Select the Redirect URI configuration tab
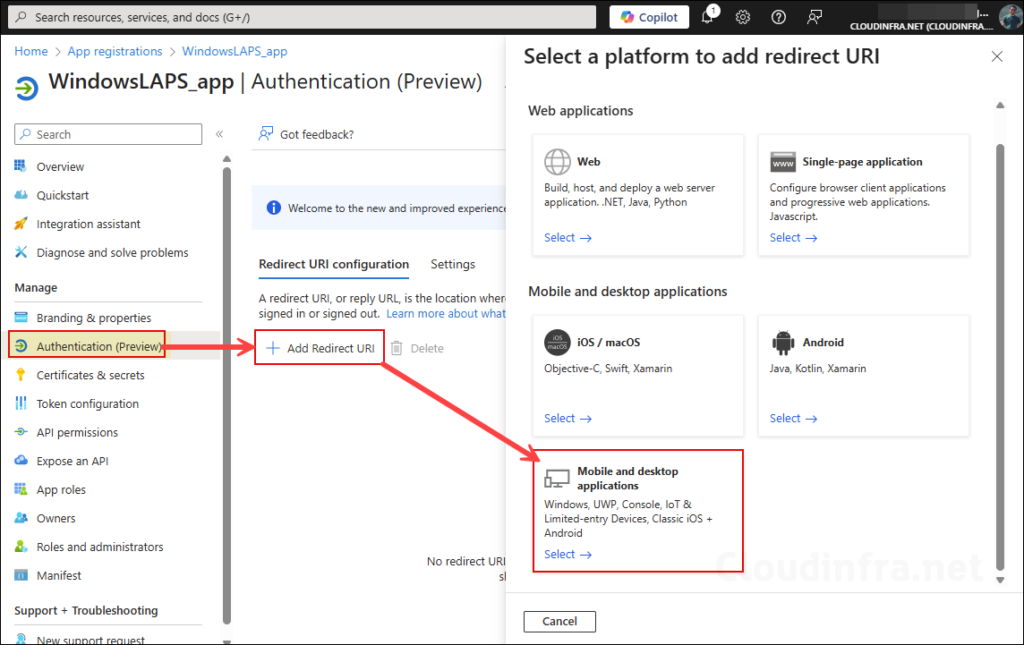Screen dimensions: 1024x645 click(333, 264)
